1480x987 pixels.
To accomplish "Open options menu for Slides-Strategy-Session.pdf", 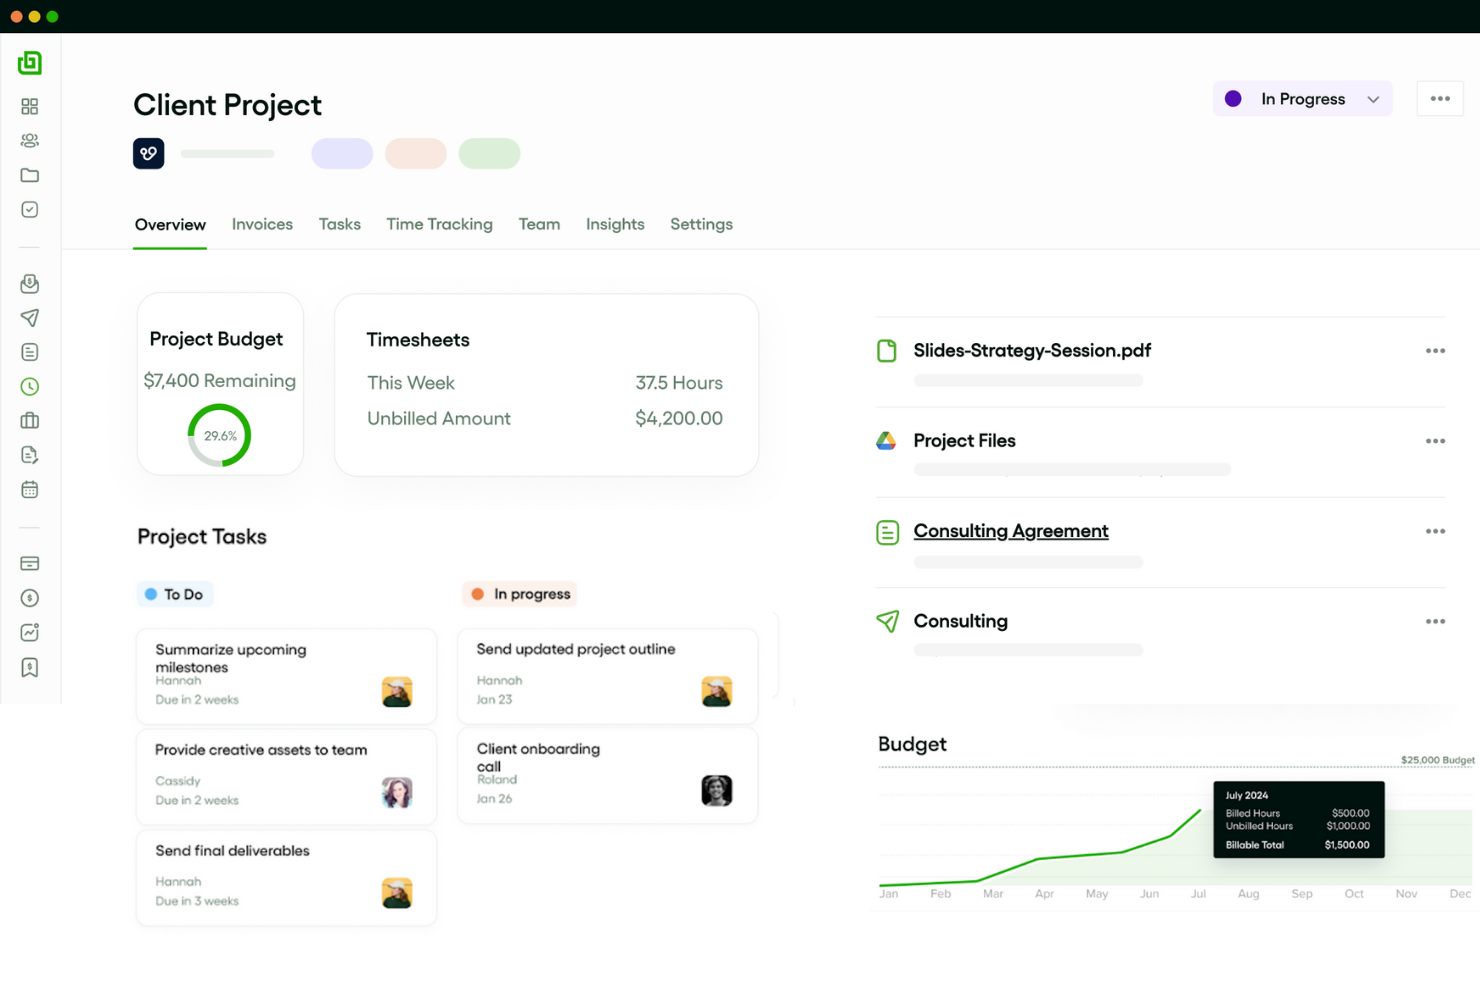I will 1435,350.
